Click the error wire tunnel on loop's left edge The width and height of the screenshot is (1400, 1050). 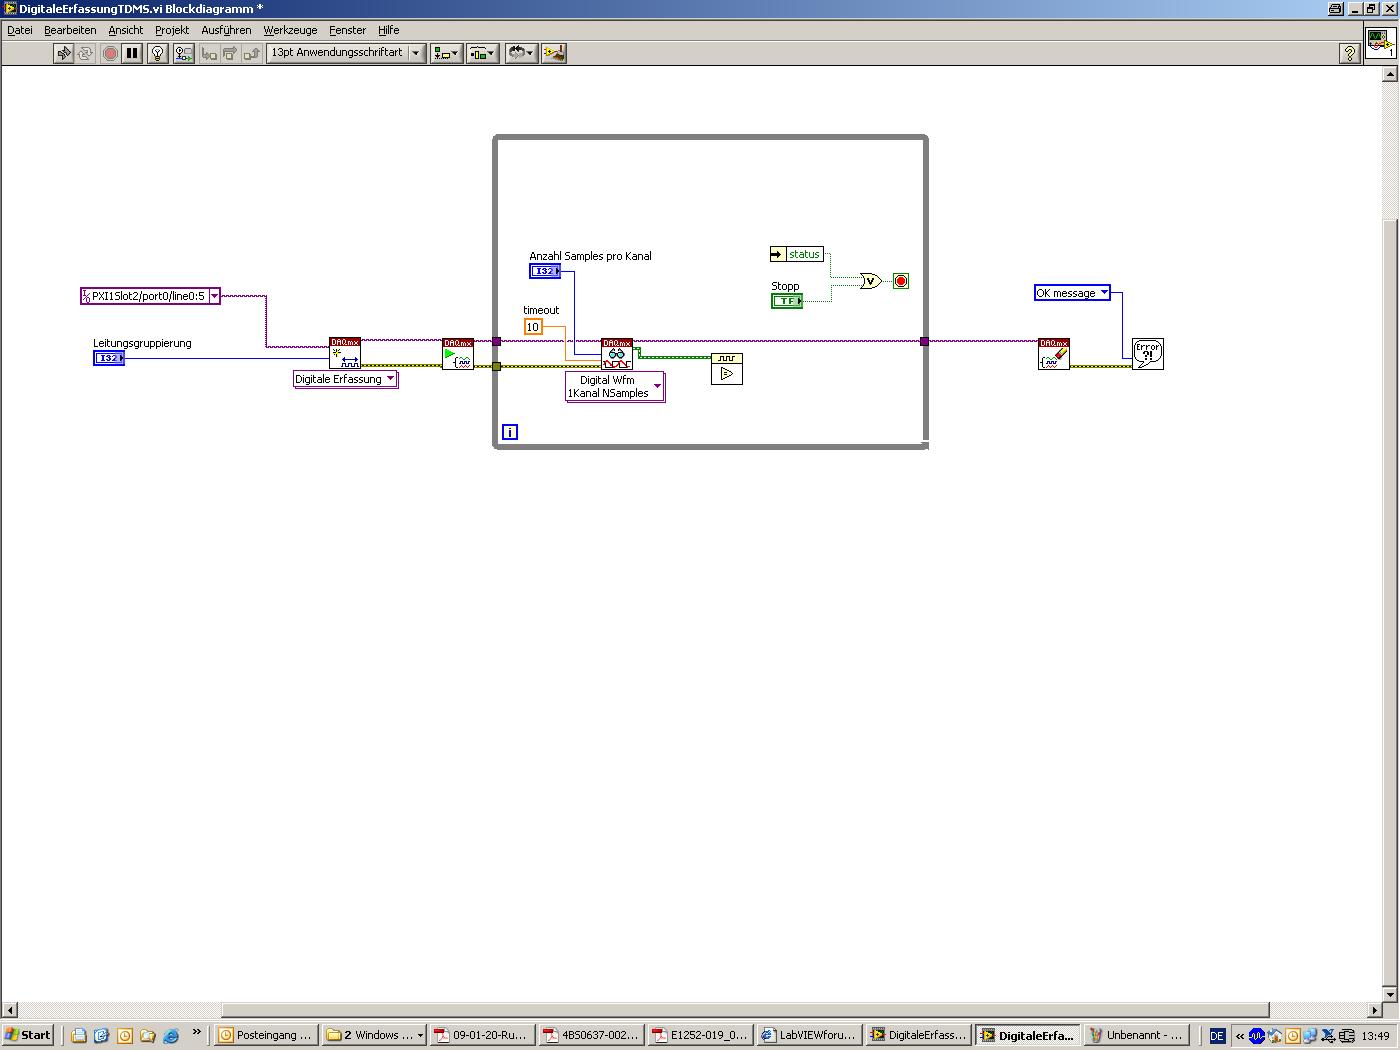click(x=497, y=367)
